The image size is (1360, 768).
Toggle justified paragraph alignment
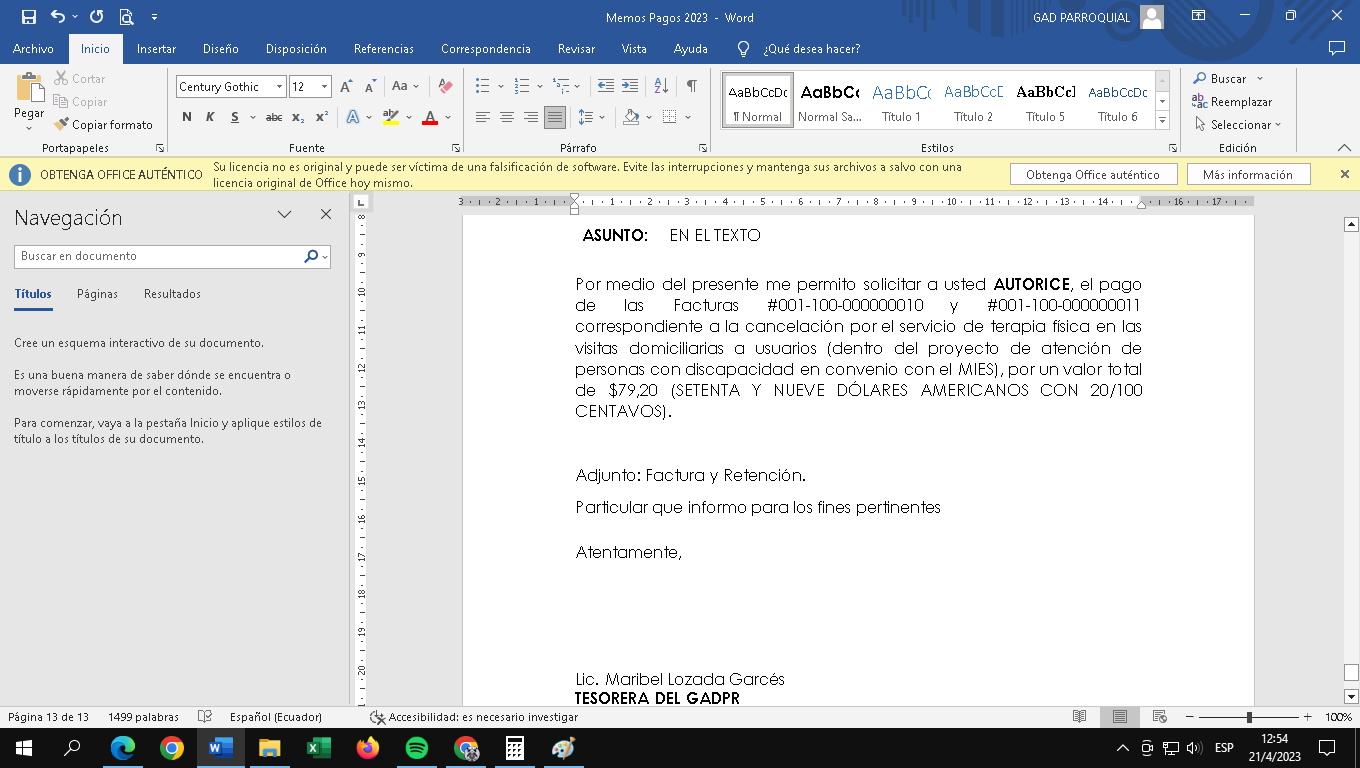coord(554,117)
